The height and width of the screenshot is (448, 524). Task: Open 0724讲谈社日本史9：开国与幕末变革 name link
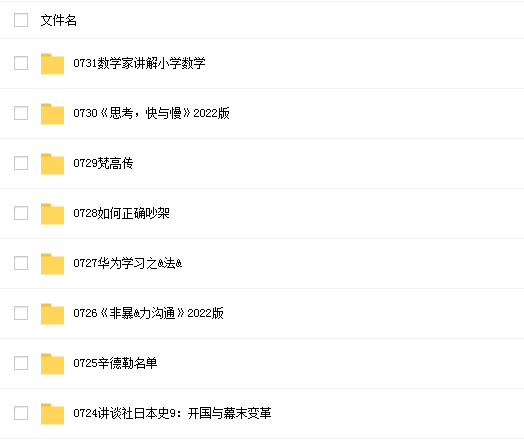[x=172, y=413]
